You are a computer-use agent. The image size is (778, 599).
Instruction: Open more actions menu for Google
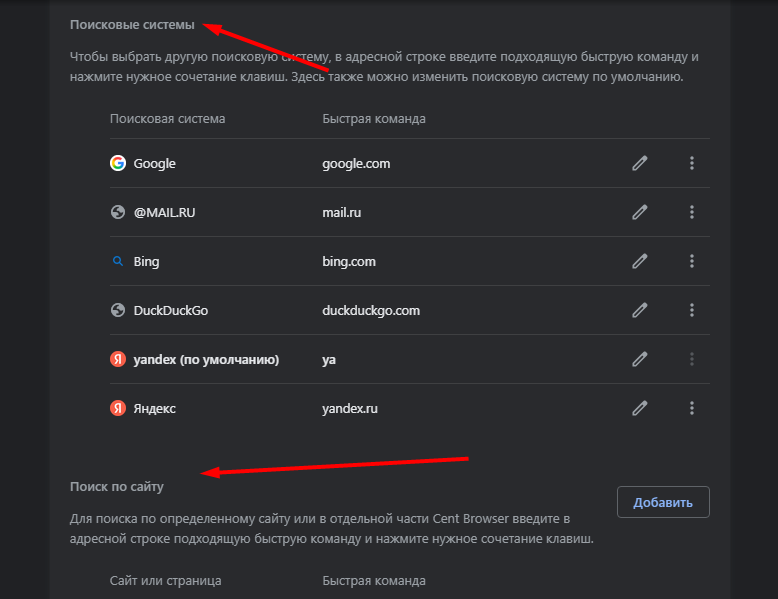point(692,163)
